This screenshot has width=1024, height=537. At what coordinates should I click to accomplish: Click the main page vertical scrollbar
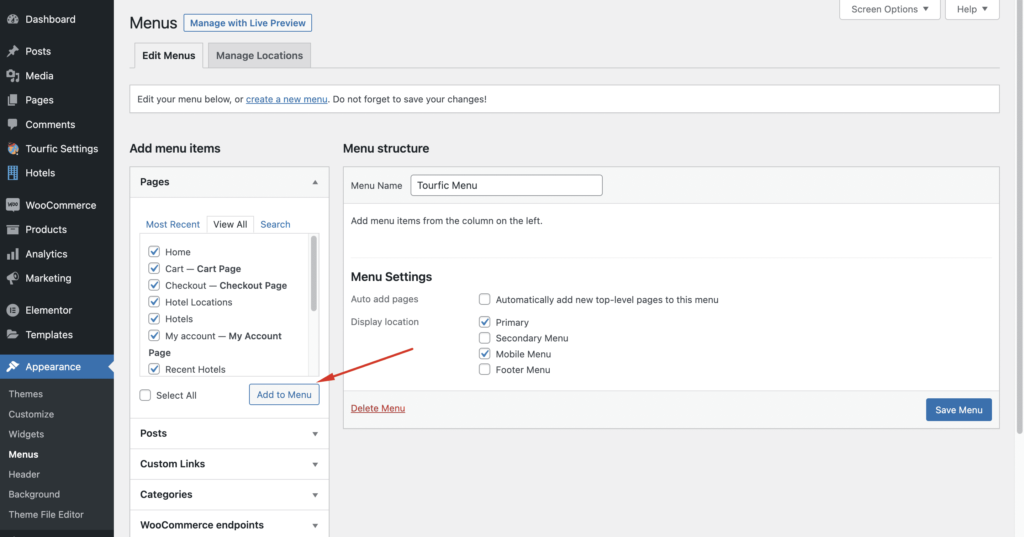(1019, 216)
